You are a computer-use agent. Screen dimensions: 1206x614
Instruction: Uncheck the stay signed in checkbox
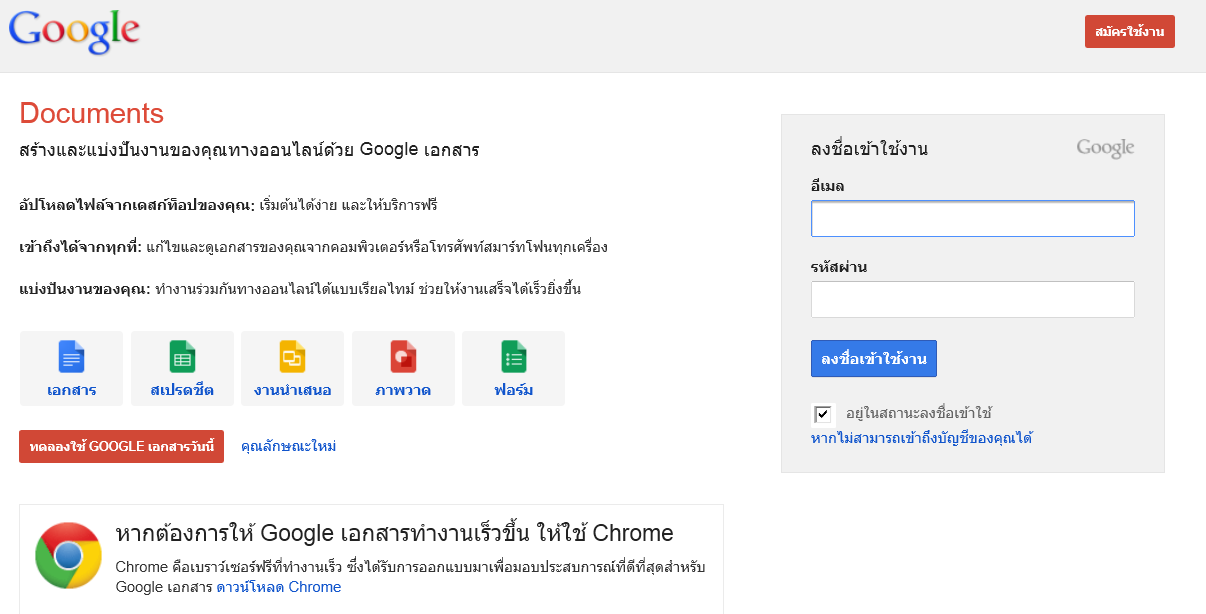tap(823, 414)
